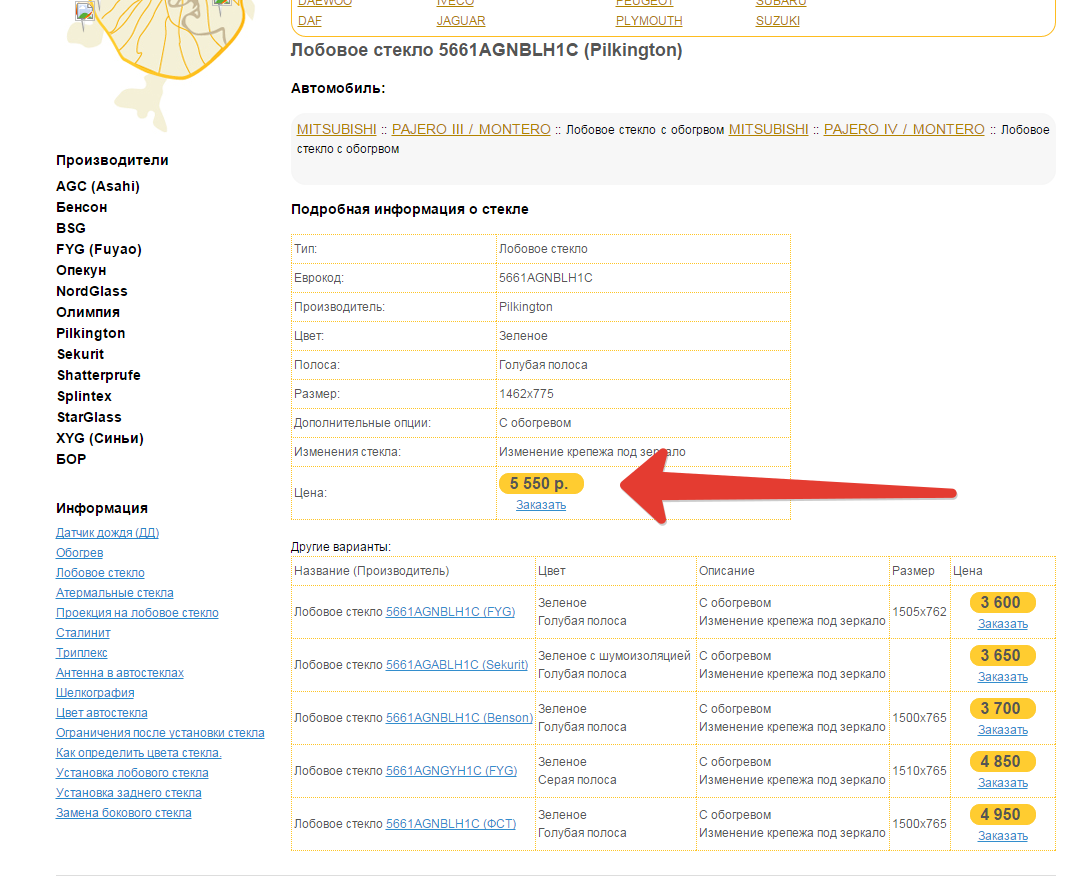Viewport: 1084px width, 878px height.
Task: Choose Pilkington from the sidebar manufacturers
Action: click(91, 333)
